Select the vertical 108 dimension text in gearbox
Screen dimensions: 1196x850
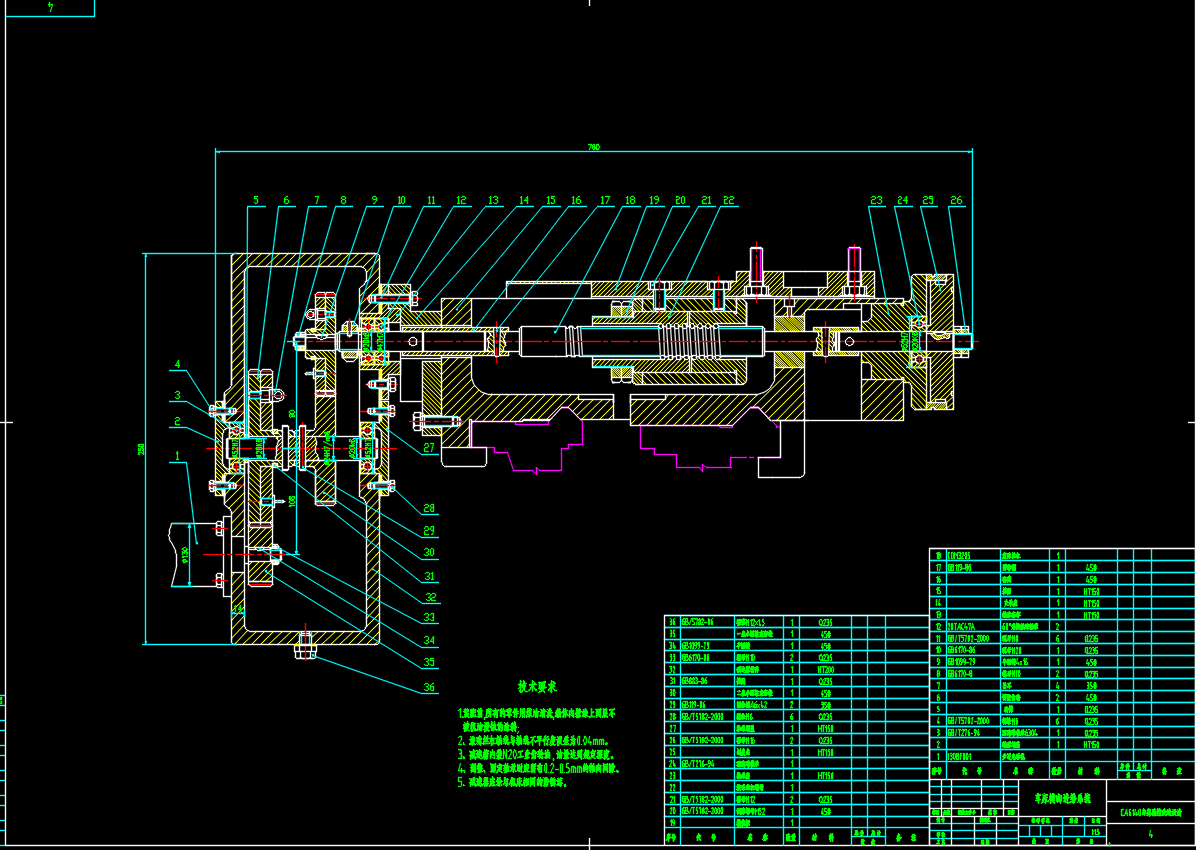click(x=292, y=500)
